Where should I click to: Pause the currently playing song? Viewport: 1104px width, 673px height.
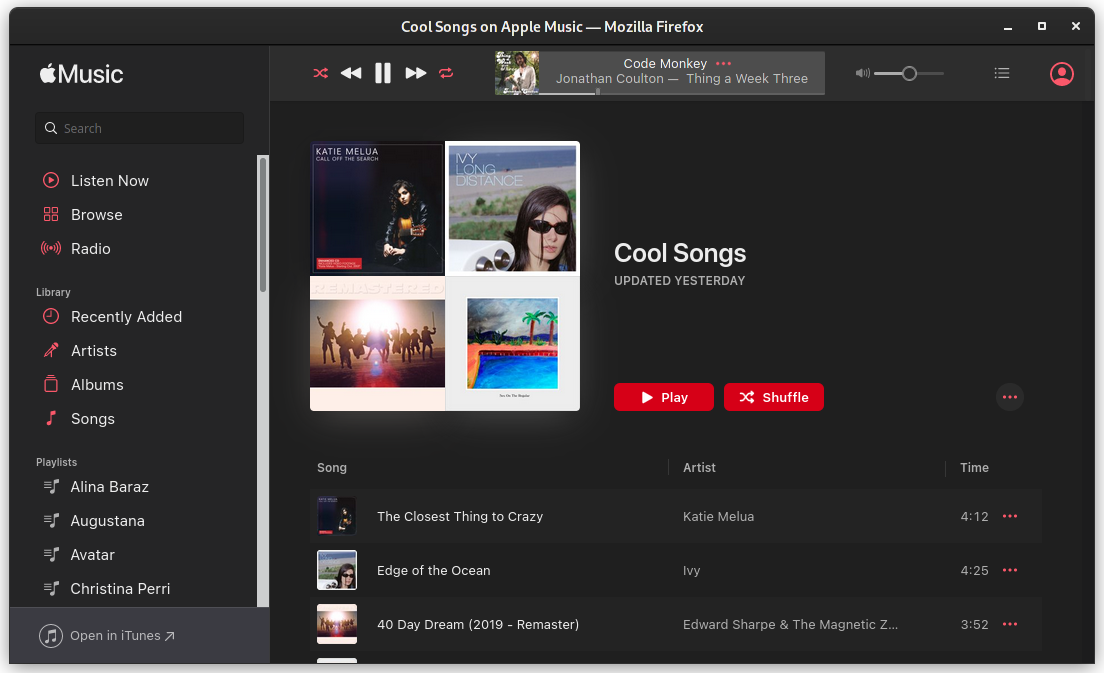click(x=383, y=73)
